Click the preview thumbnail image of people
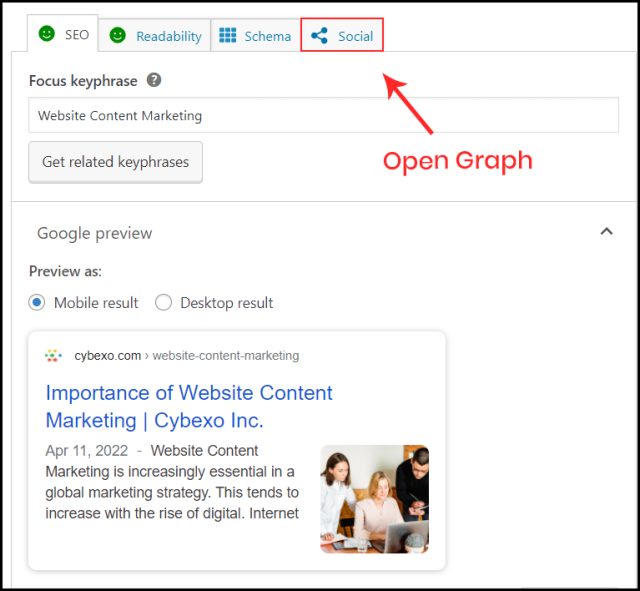The width and height of the screenshot is (640, 591). [x=374, y=499]
